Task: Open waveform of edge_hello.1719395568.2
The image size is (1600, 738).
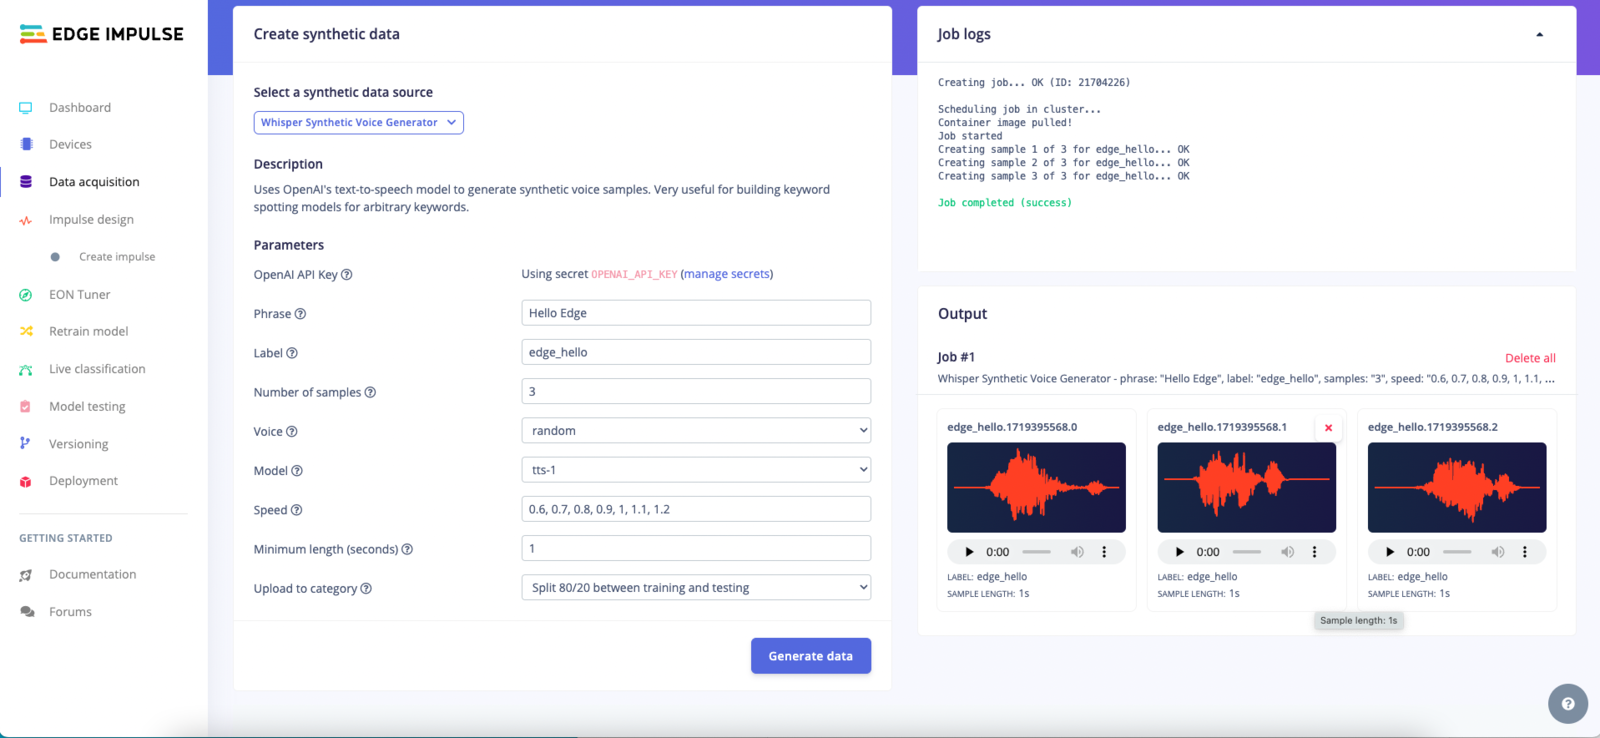Action: click(1457, 488)
